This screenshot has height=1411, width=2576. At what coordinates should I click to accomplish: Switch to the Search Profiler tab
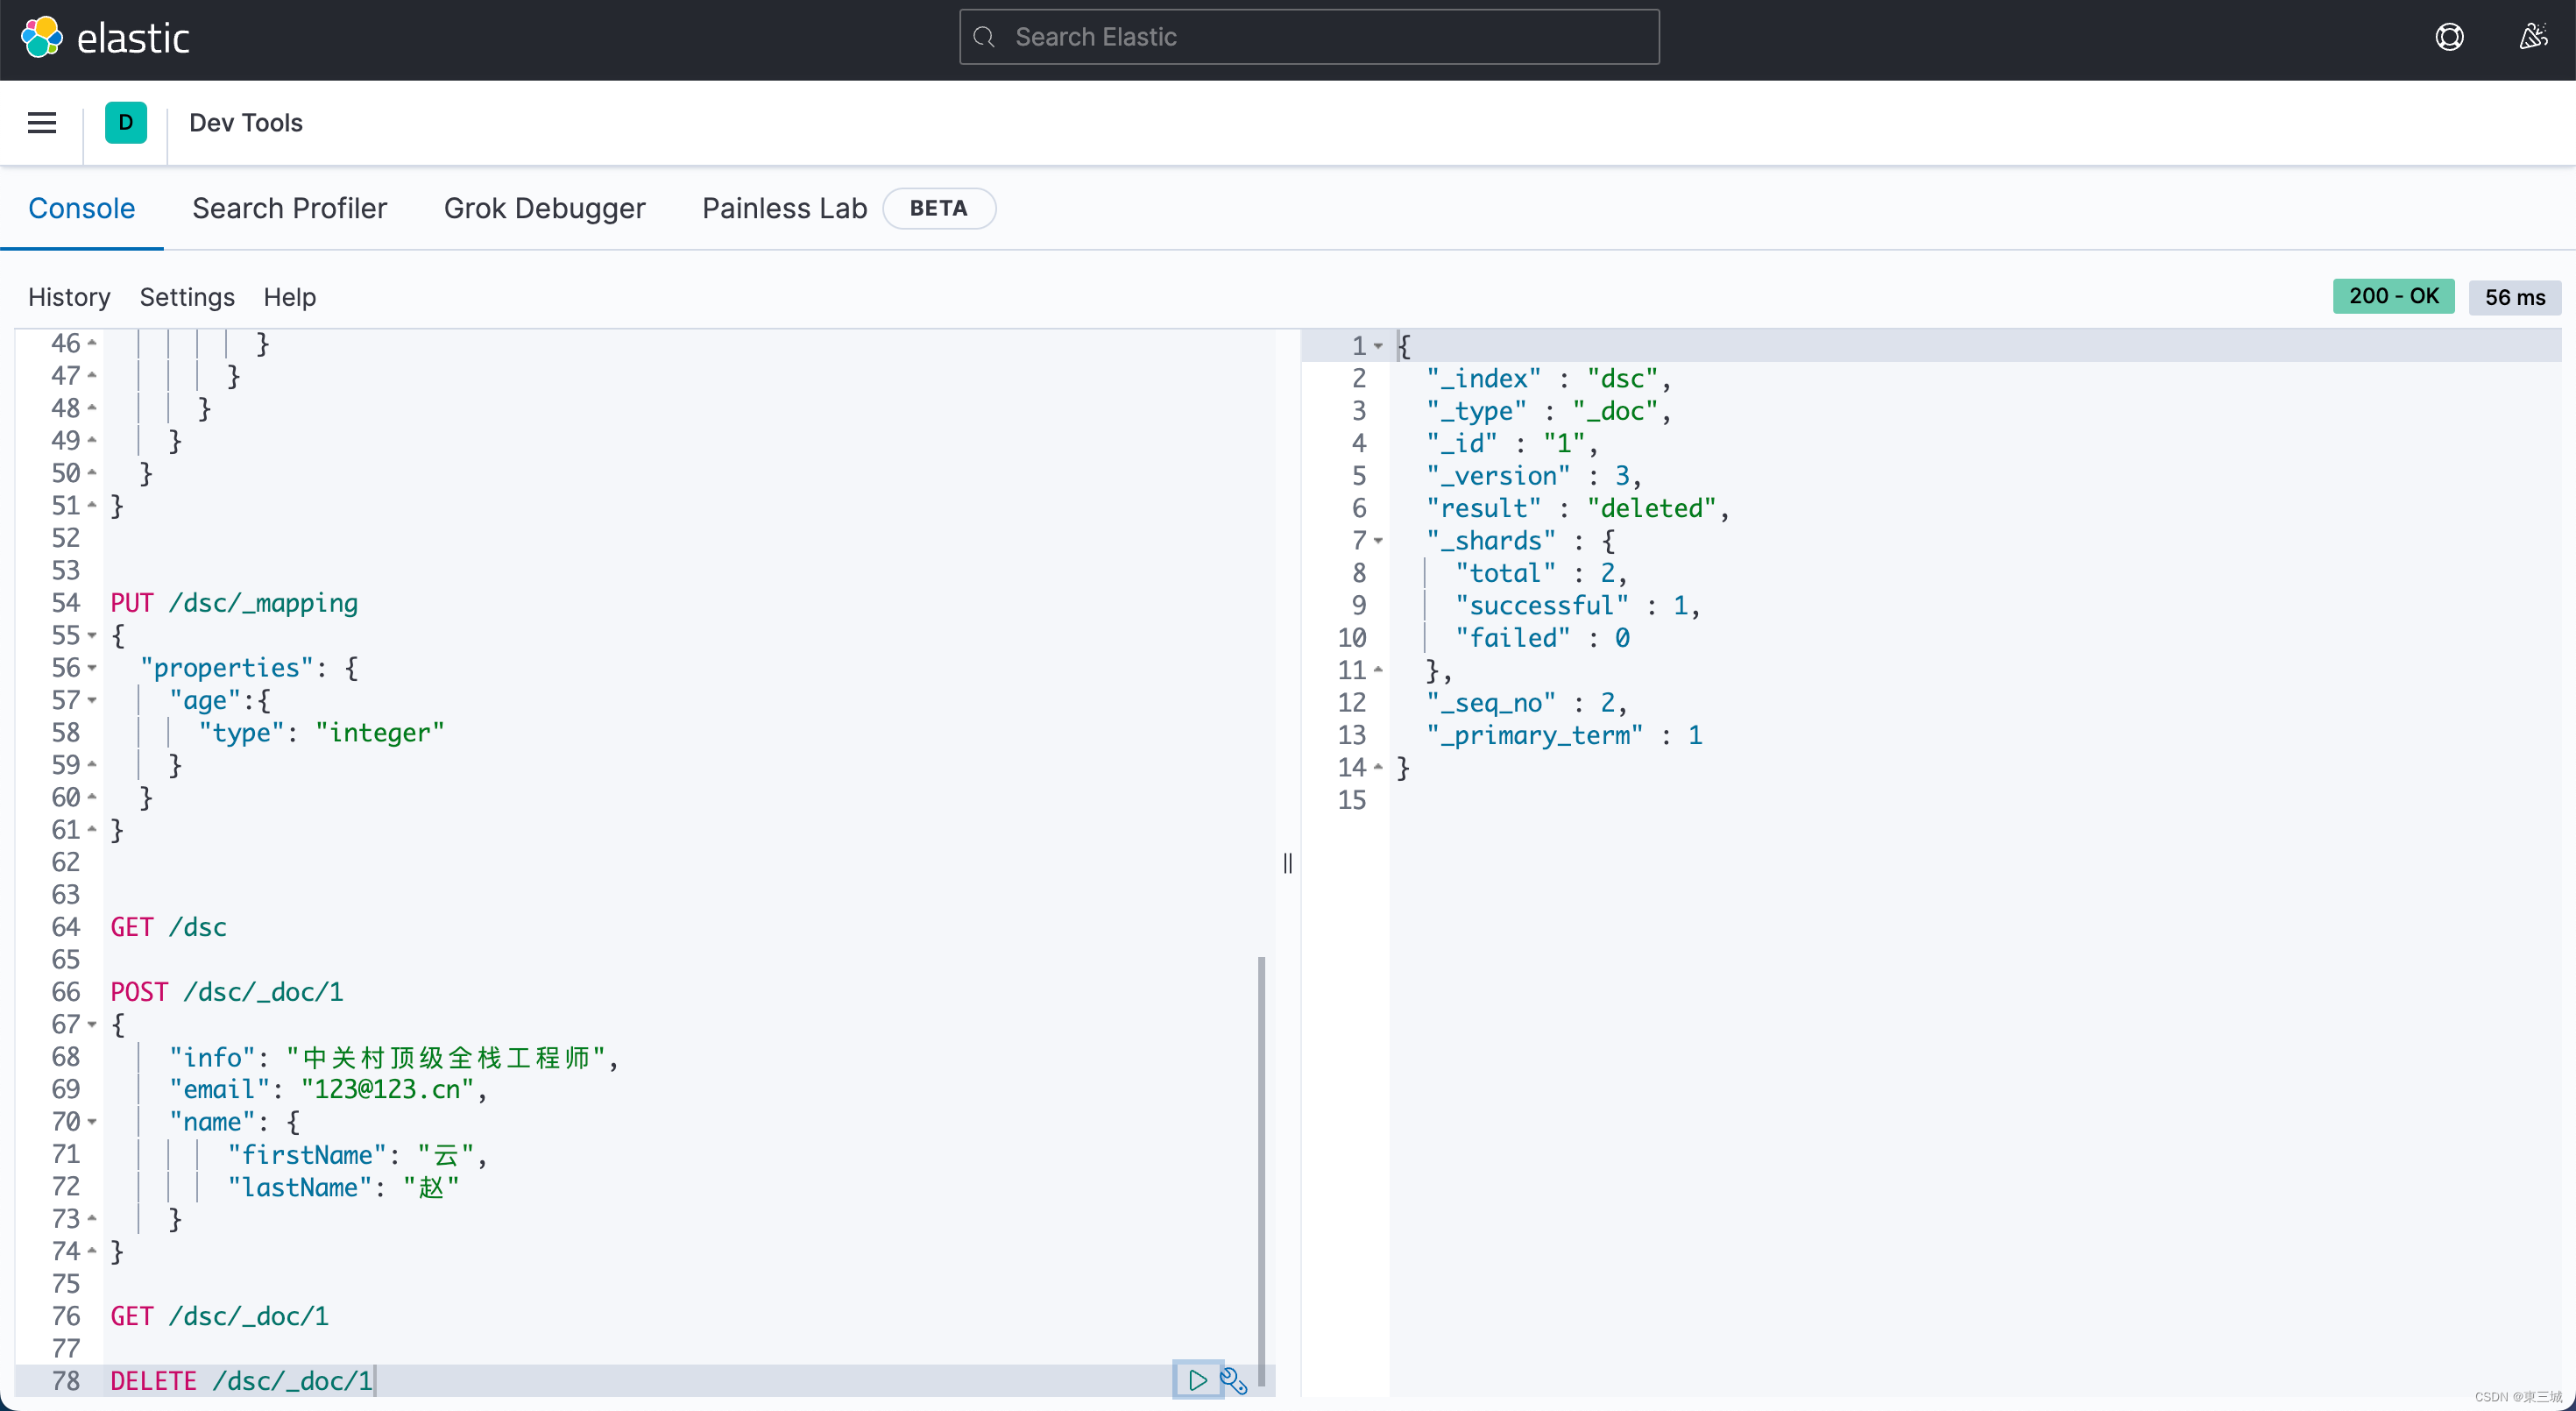(x=288, y=207)
